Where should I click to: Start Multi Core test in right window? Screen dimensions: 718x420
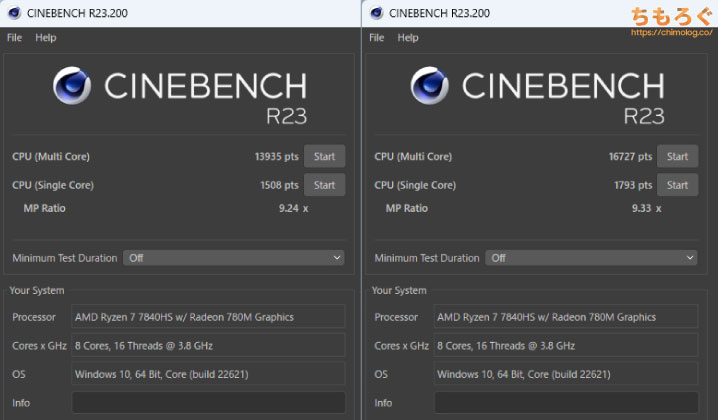tap(678, 157)
